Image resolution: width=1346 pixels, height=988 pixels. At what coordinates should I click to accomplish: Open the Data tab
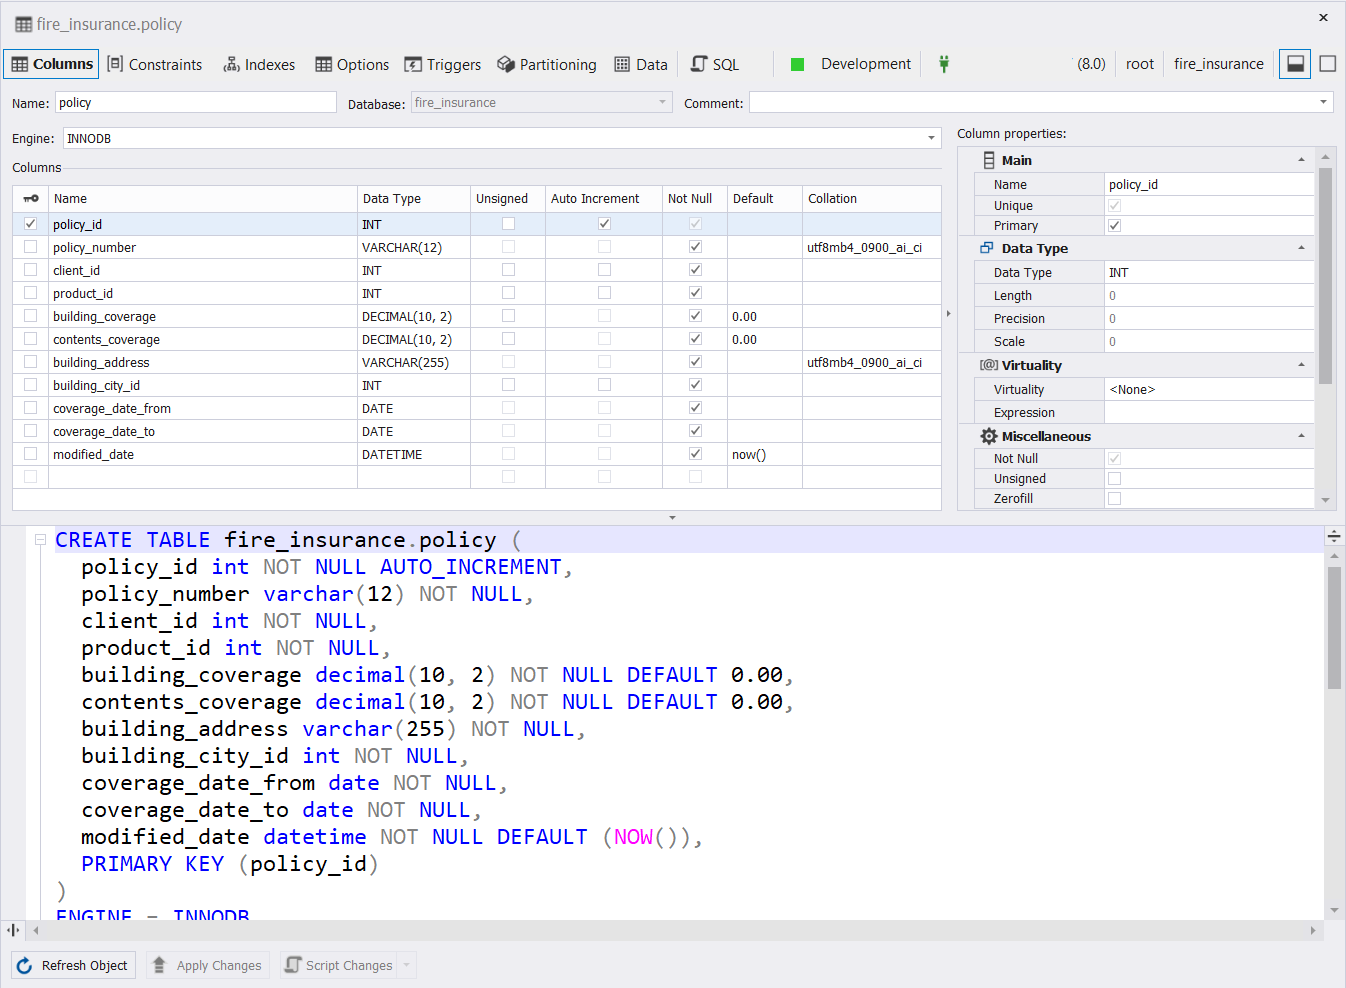[641, 64]
